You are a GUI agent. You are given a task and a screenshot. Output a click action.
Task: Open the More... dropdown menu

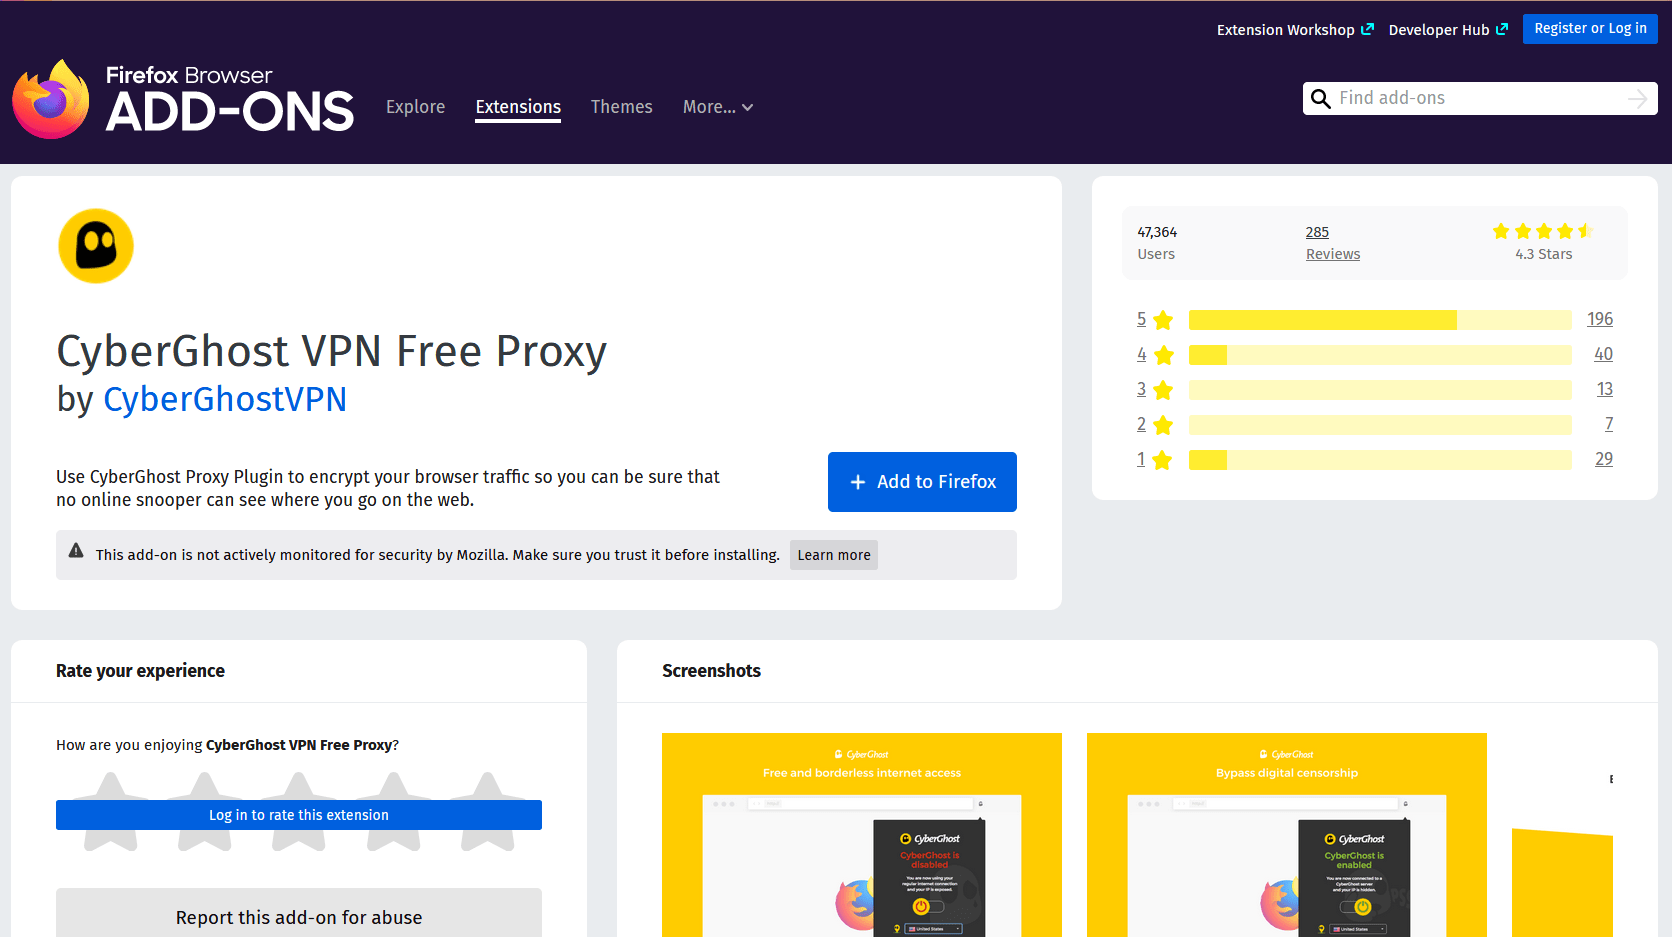pyautogui.click(x=718, y=107)
